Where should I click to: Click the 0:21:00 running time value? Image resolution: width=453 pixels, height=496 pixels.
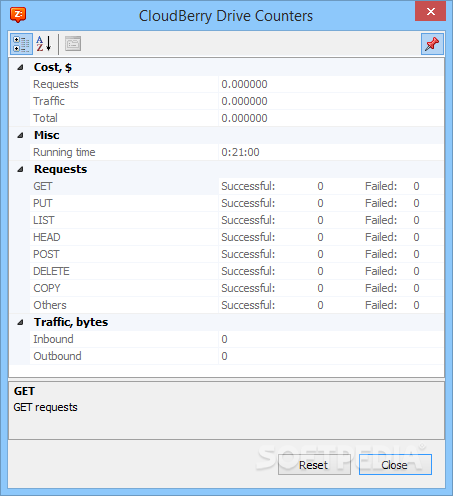(240, 152)
